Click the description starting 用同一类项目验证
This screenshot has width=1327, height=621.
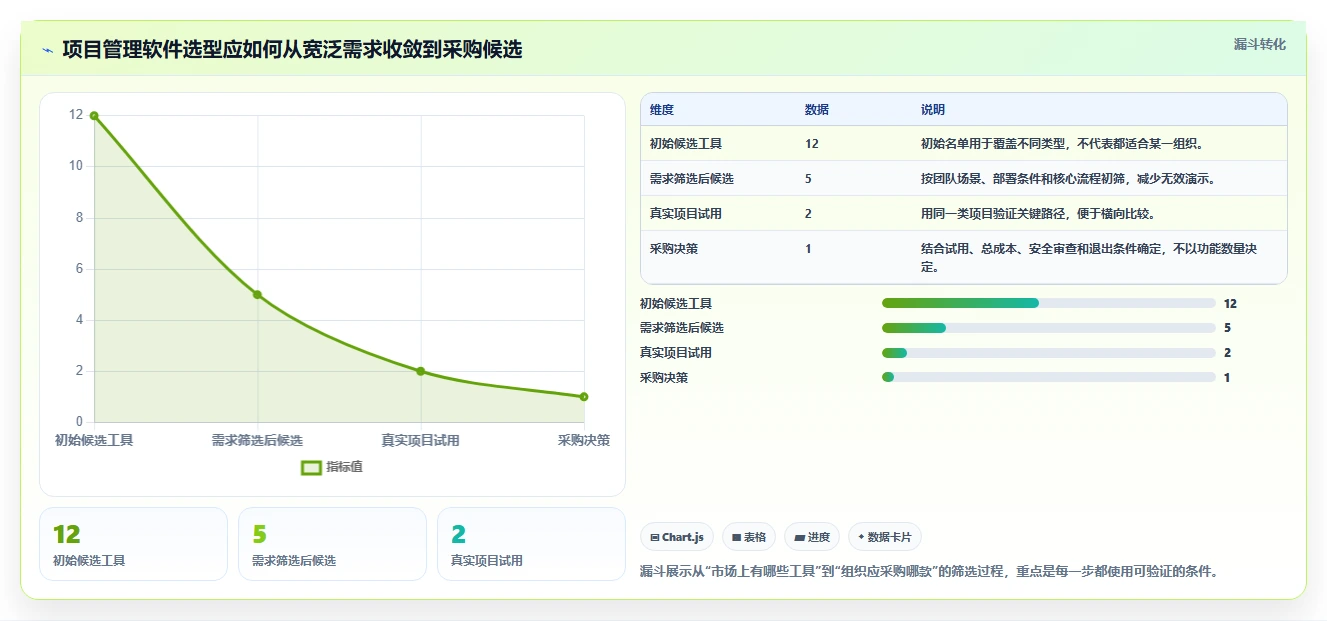click(x=1038, y=214)
